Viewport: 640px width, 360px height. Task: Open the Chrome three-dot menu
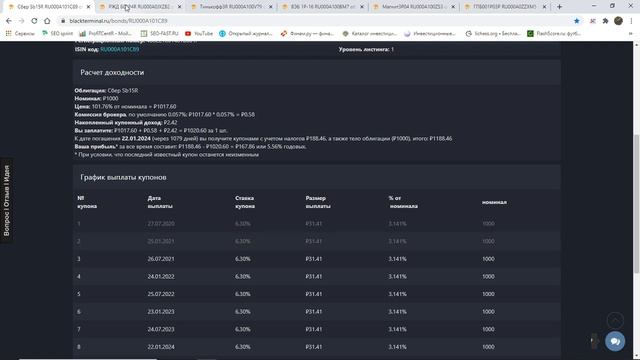631,21
